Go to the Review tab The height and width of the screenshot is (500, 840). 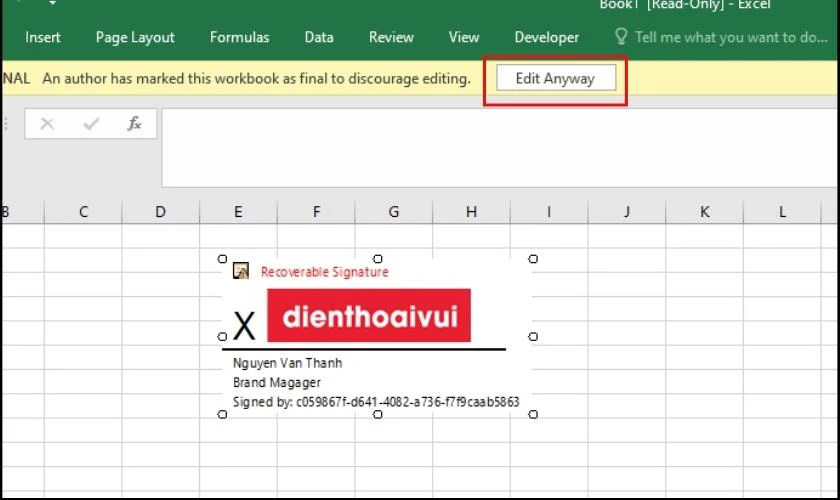(x=391, y=38)
